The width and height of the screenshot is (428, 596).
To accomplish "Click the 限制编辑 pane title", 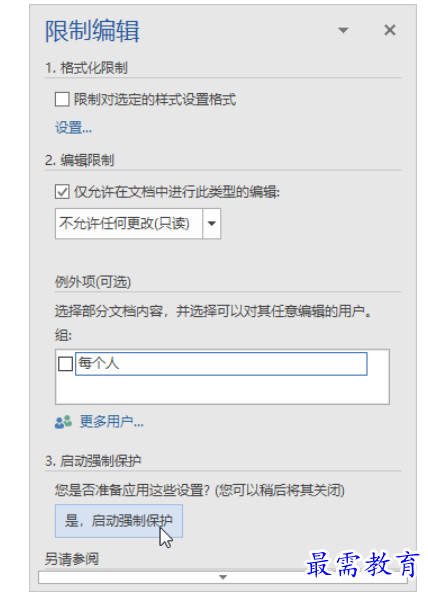I will coord(92,31).
